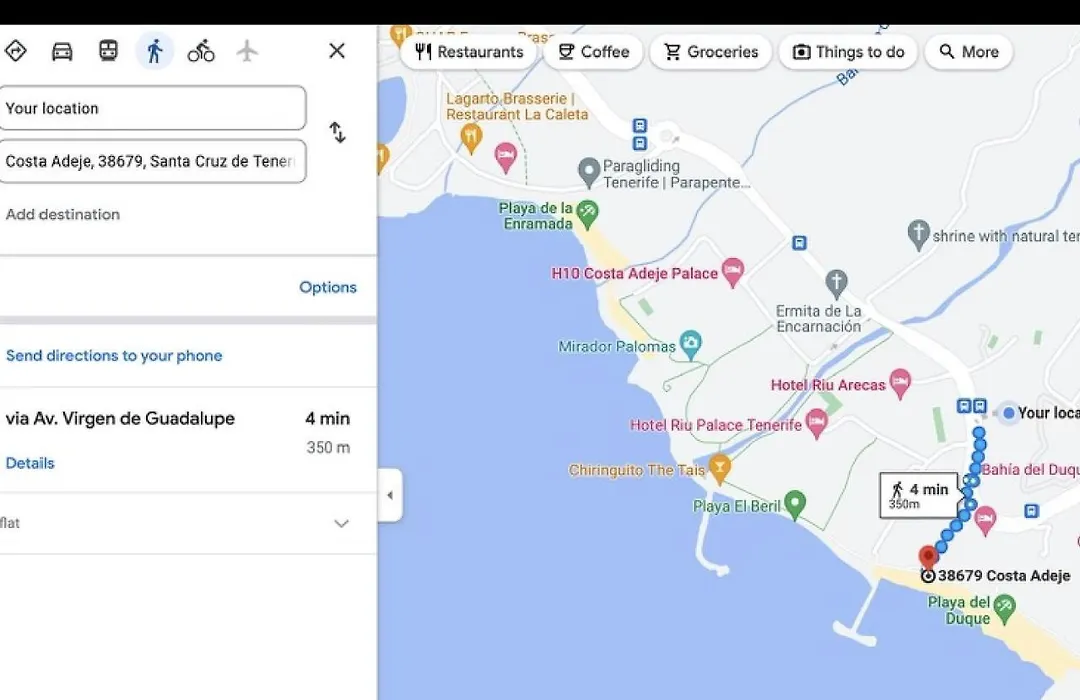Click the 38679 Costa Adeje map label
Image resolution: width=1080 pixels, height=700 pixels.
tap(1004, 576)
